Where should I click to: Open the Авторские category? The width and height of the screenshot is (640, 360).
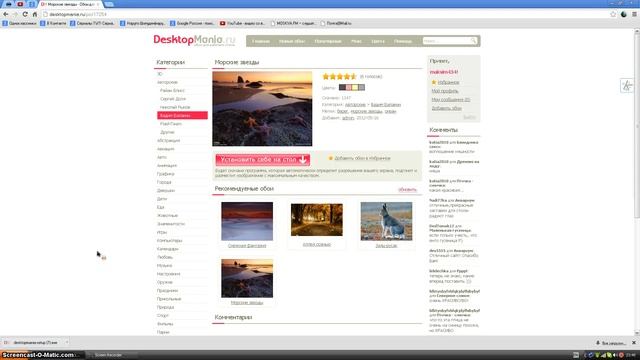coord(167,82)
